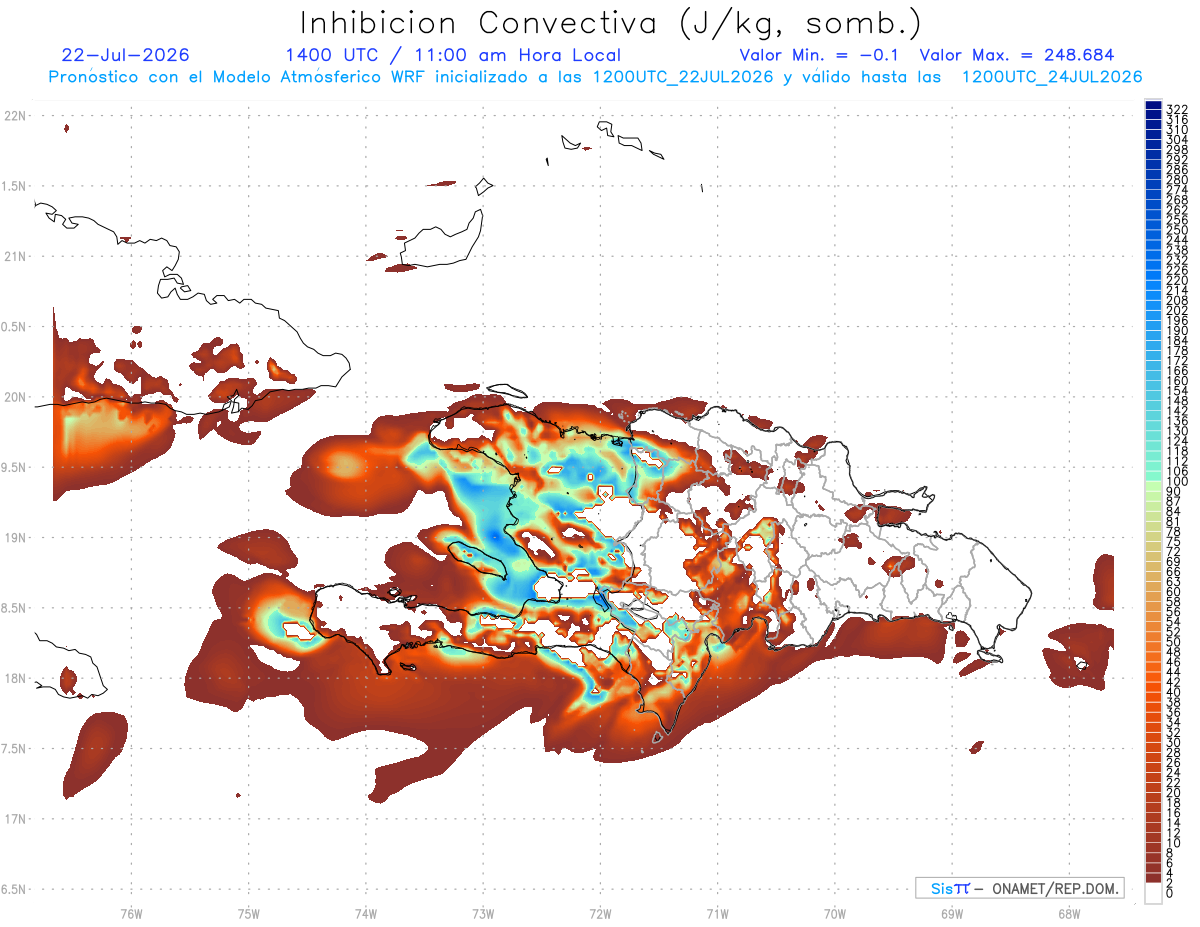This screenshot has width=1200, height=927.
Task: Click the "68W" longitude label
Action: click(x=1069, y=913)
